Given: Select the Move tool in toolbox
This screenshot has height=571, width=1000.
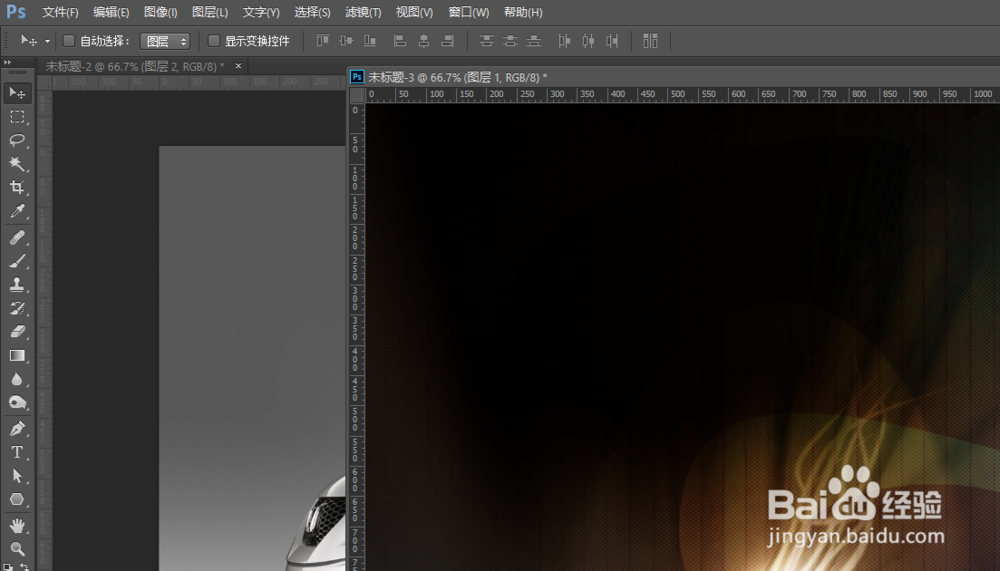Looking at the screenshot, I should (17, 94).
